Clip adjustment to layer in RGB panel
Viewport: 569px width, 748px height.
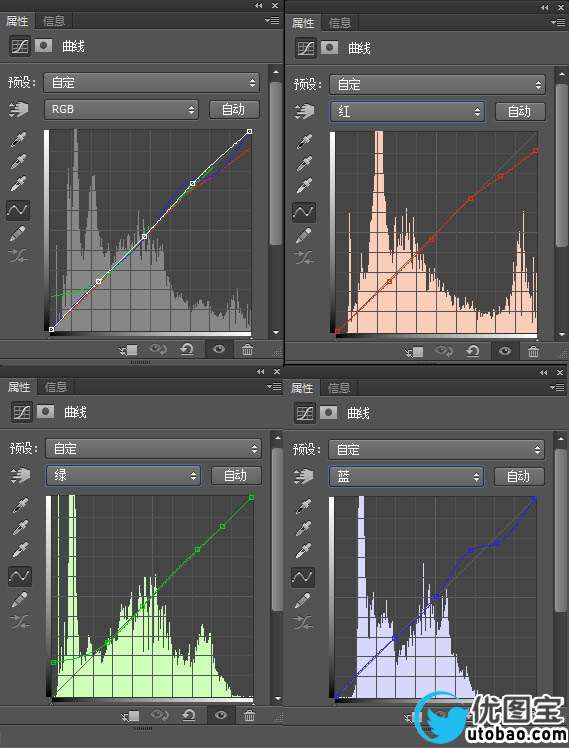(129, 350)
